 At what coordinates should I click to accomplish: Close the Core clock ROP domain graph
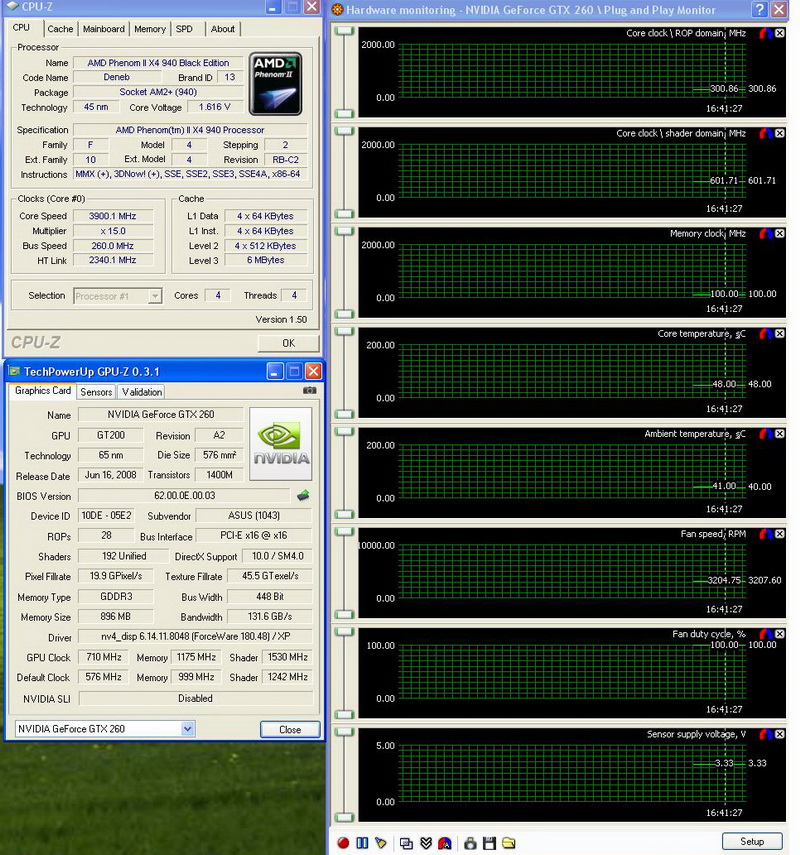(780, 33)
